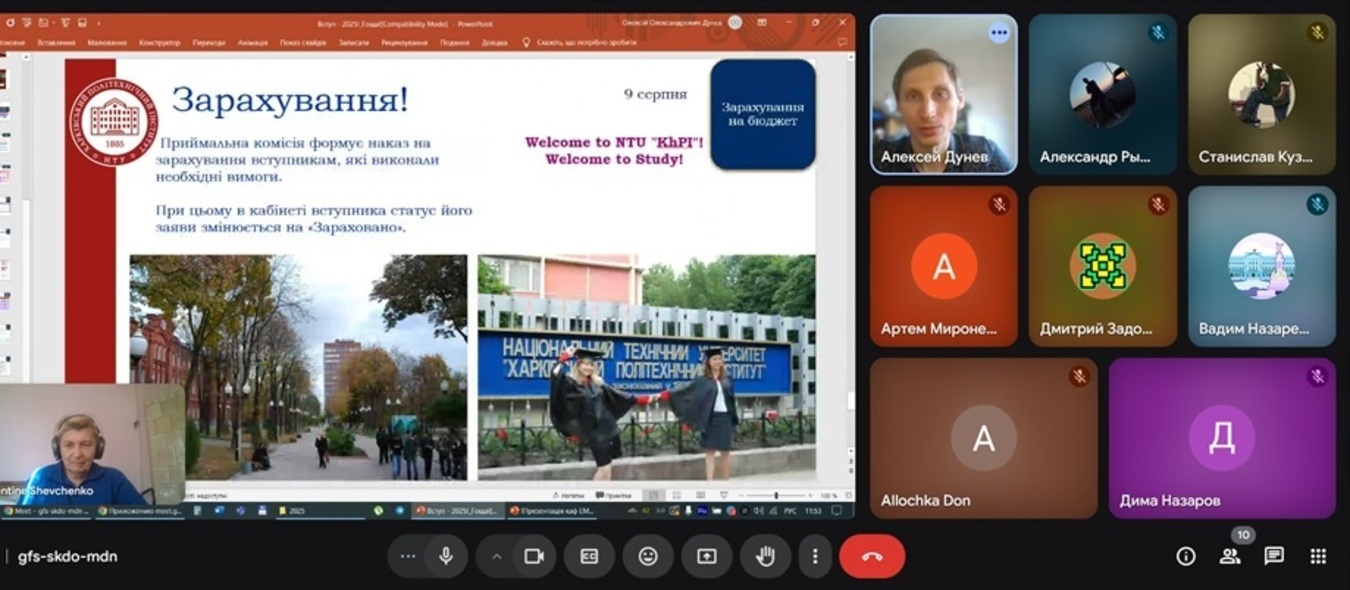This screenshot has height=590, width=1350.
Task: Raise your hand in the meeting
Action: pos(766,556)
